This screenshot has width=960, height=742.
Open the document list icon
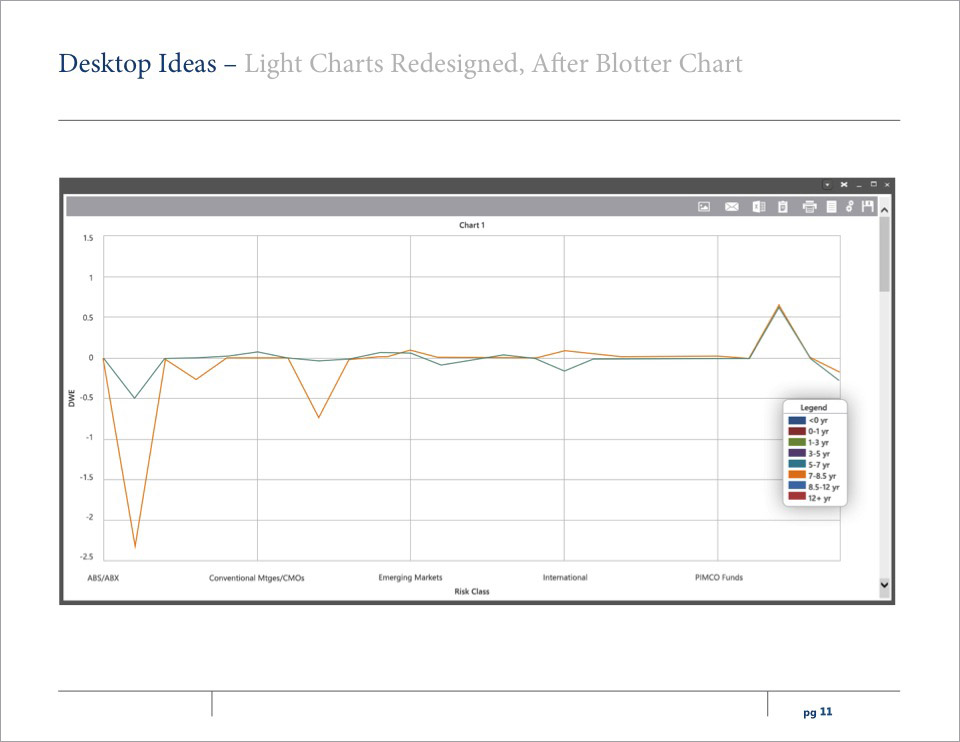tap(830, 207)
